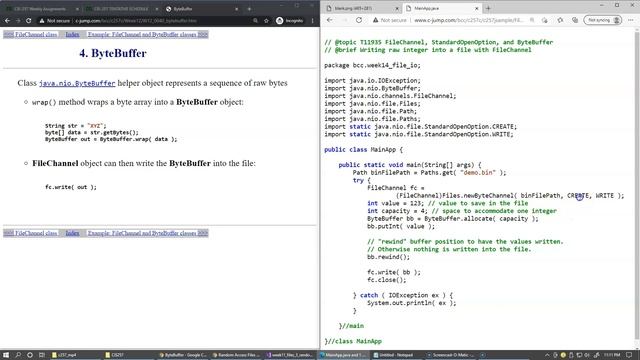Click the taskbar clock

click(x=612, y=355)
